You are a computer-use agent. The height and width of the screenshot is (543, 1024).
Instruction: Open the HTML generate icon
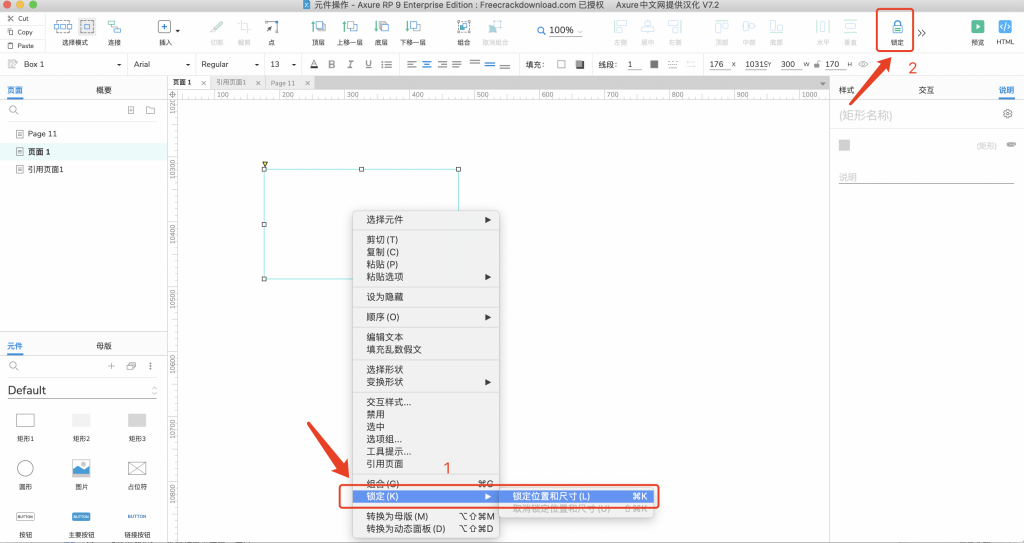tap(1005, 27)
